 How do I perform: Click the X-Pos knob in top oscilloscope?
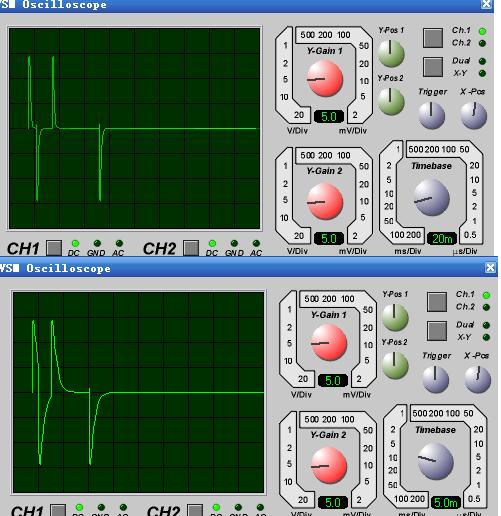(473, 115)
